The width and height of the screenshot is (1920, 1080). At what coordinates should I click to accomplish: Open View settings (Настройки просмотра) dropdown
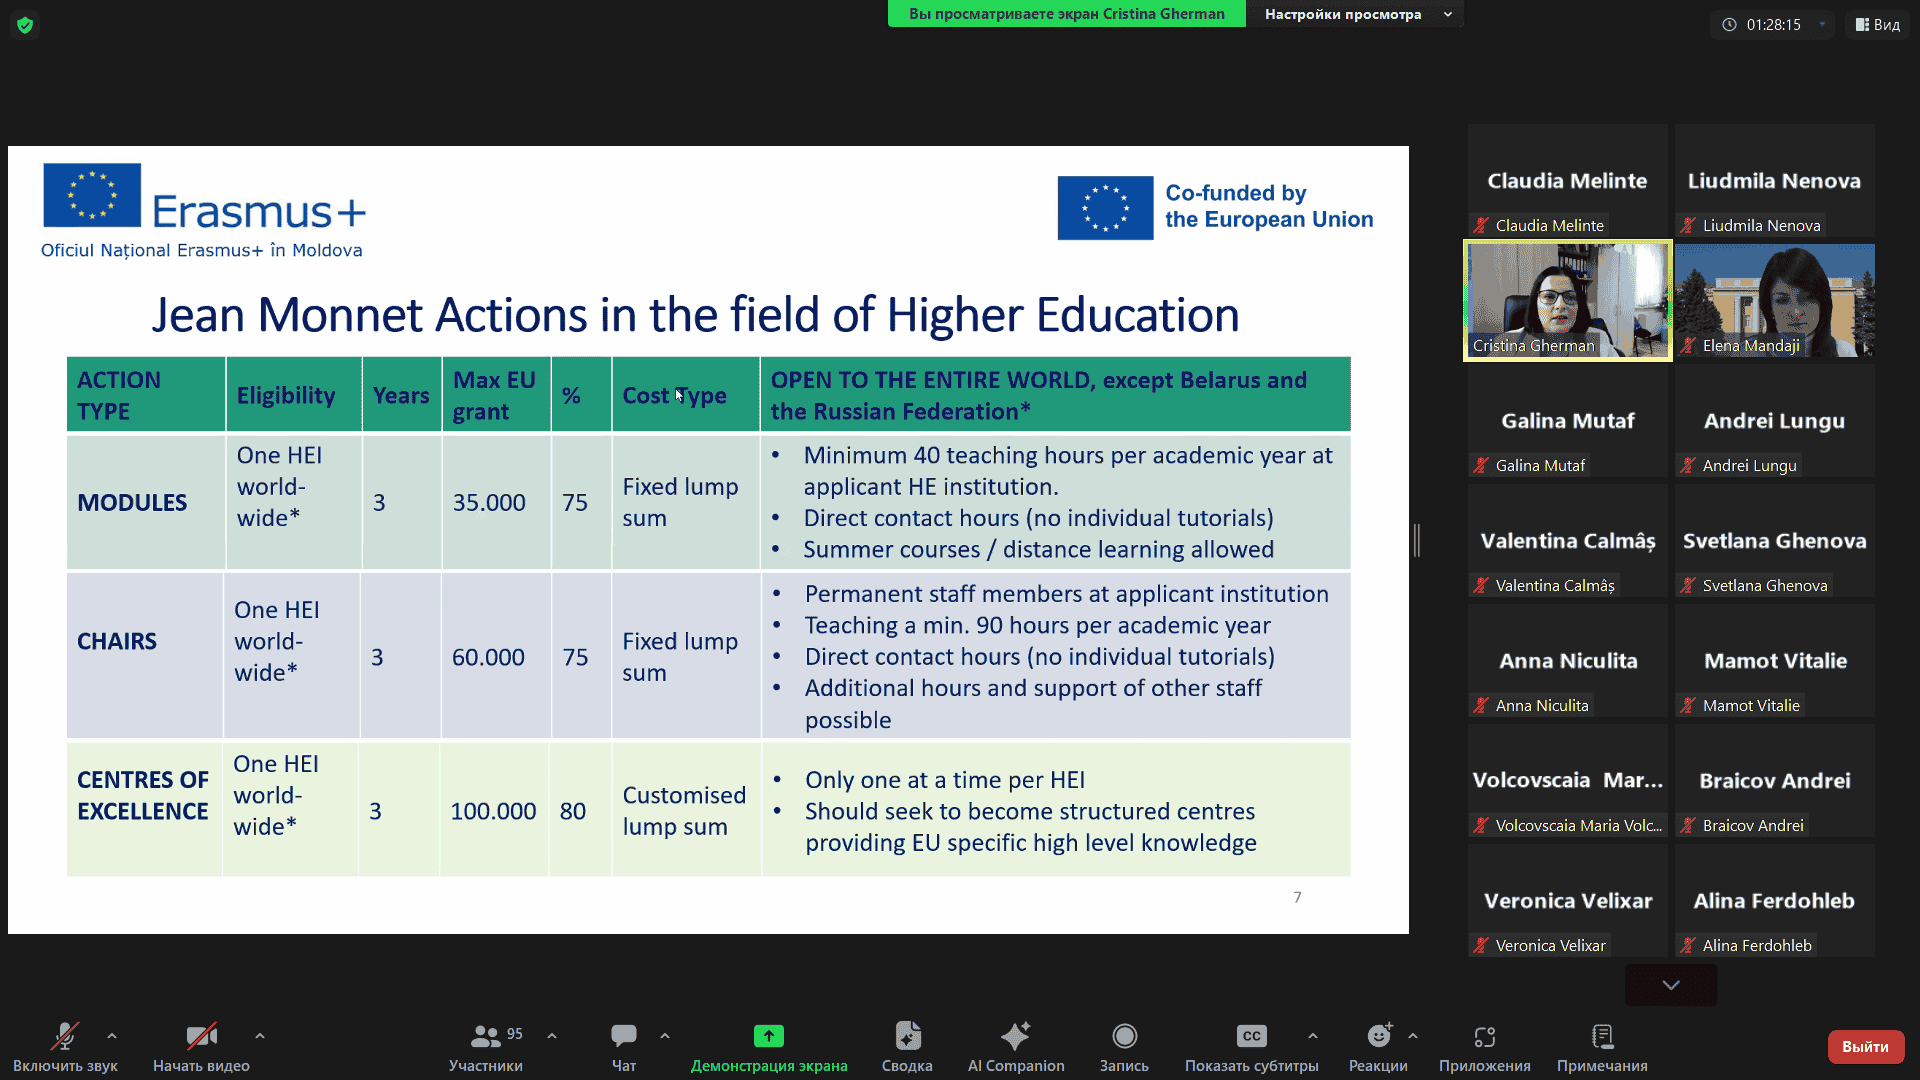1355,14
